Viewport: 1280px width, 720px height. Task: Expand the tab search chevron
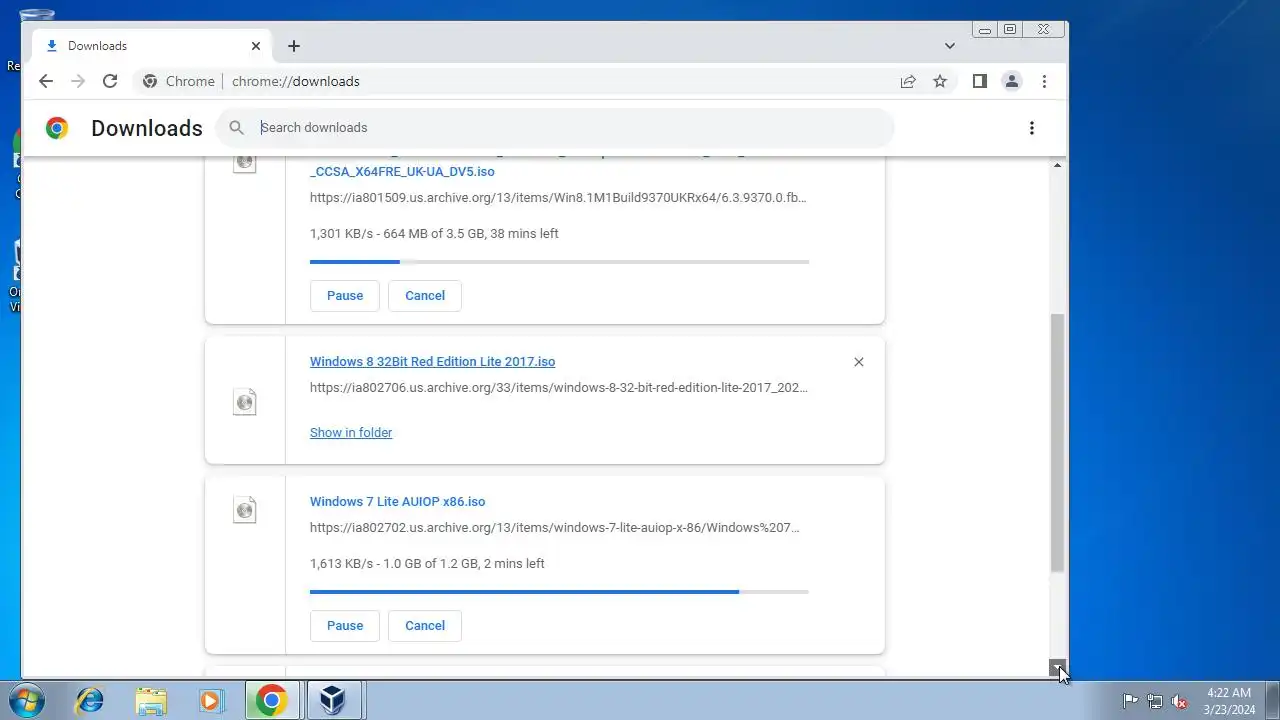click(950, 46)
